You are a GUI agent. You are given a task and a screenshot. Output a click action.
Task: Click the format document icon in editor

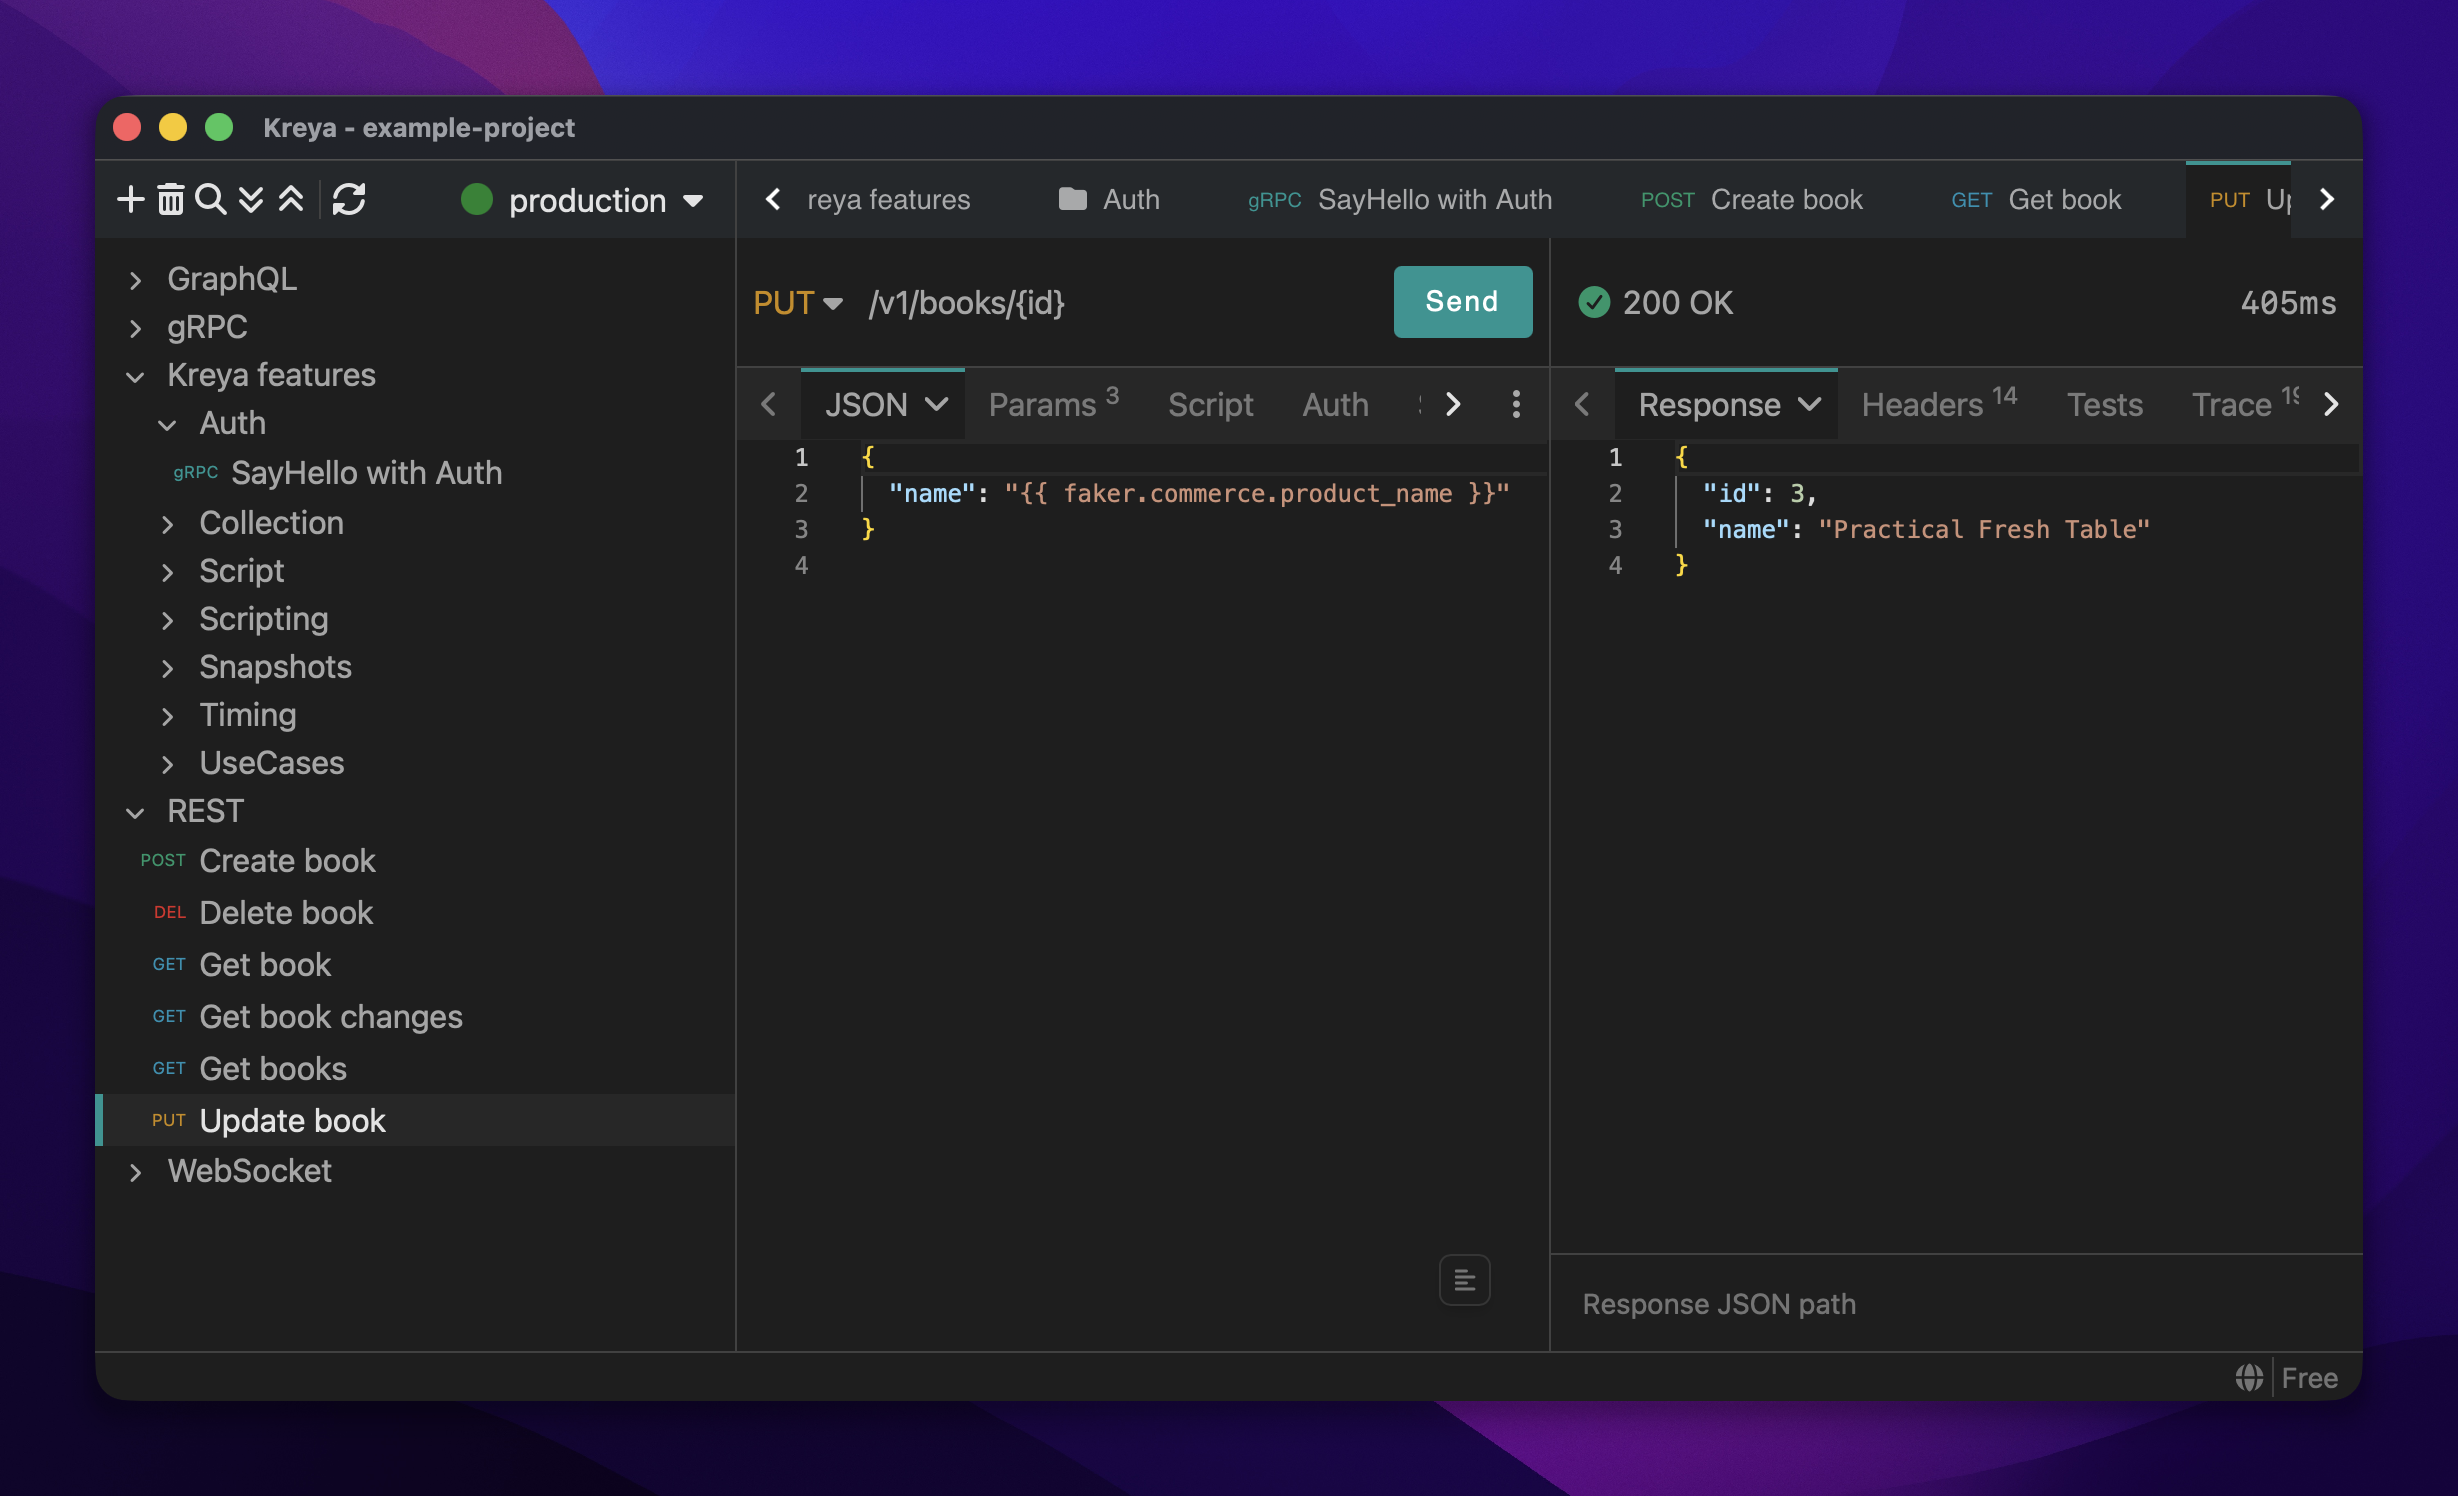click(x=1464, y=1279)
